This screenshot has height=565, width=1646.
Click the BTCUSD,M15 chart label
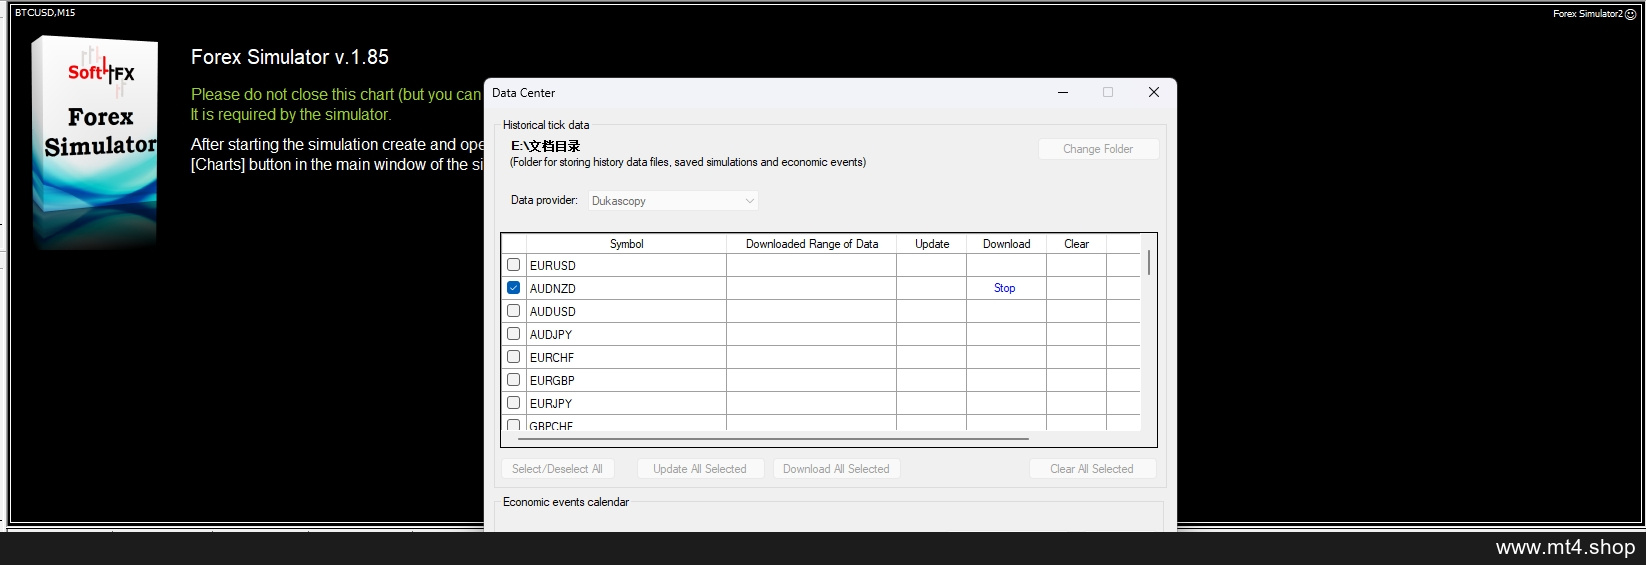45,13
